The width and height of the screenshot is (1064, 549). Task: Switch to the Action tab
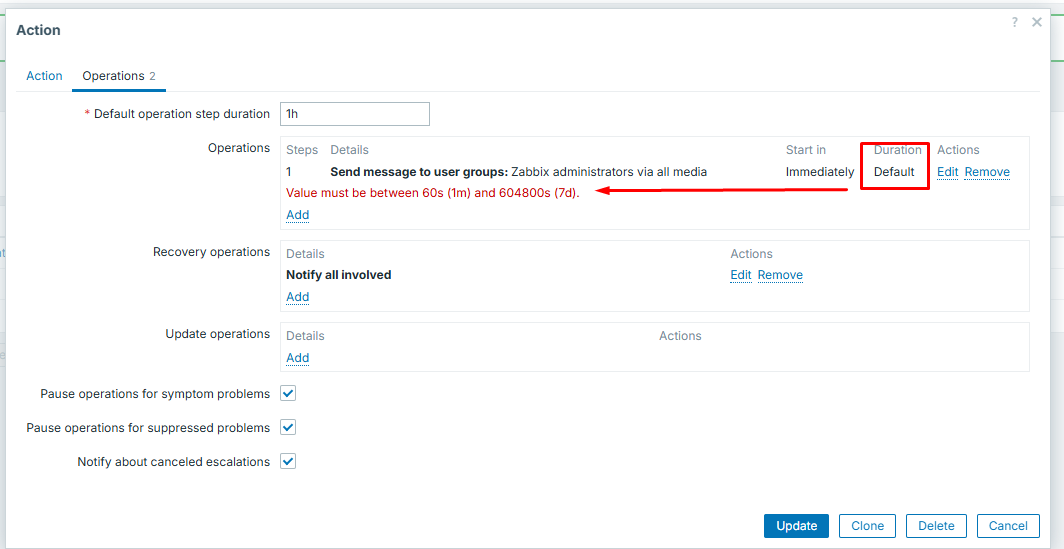[x=44, y=76]
